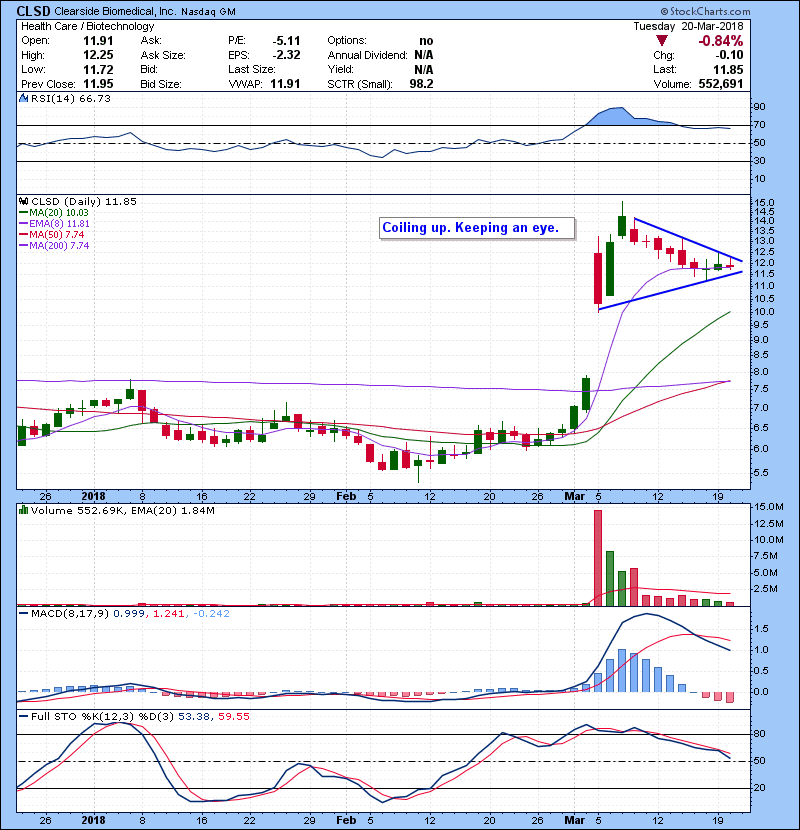Viewport: 800px width, 830px height.
Task: Click the tall green candlestick after Mar 5
Action: click(610, 269)
